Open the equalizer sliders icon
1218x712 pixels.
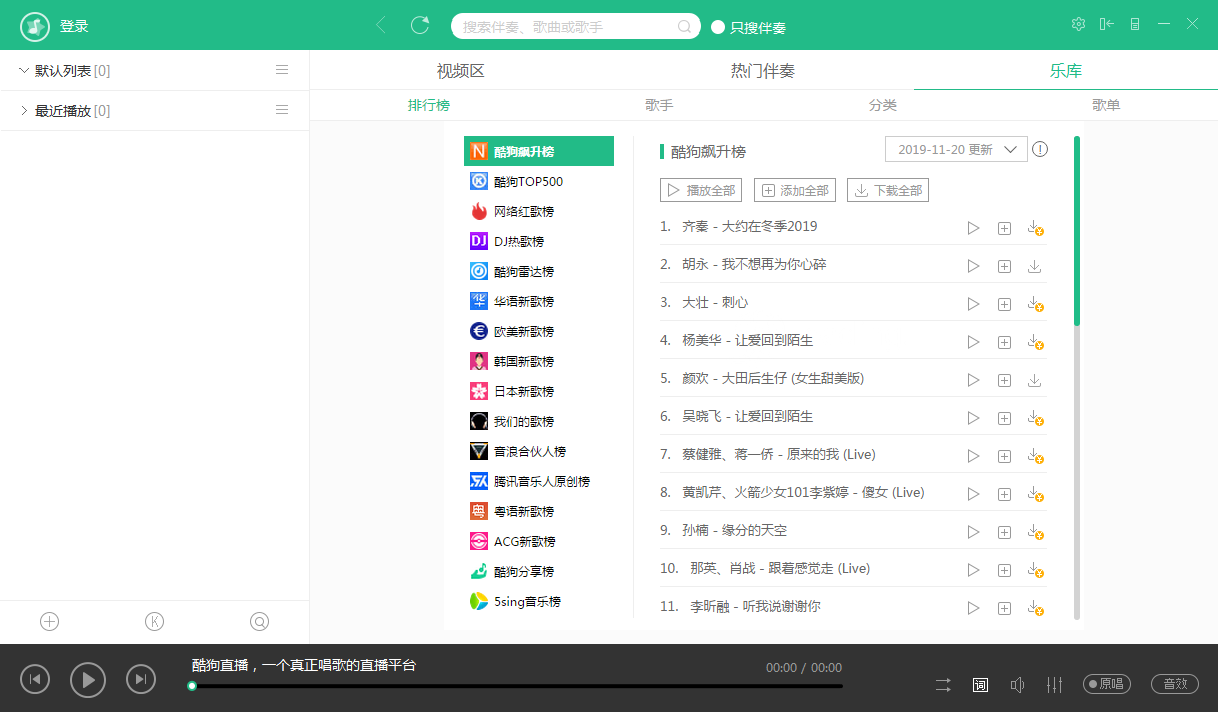[1054, 685]
